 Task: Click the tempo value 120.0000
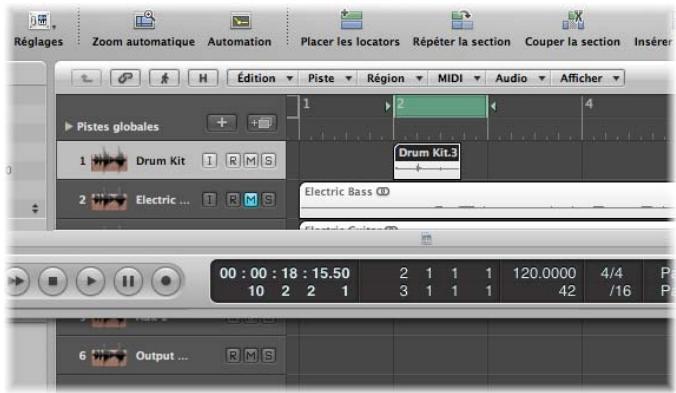[x=544, y=273]
